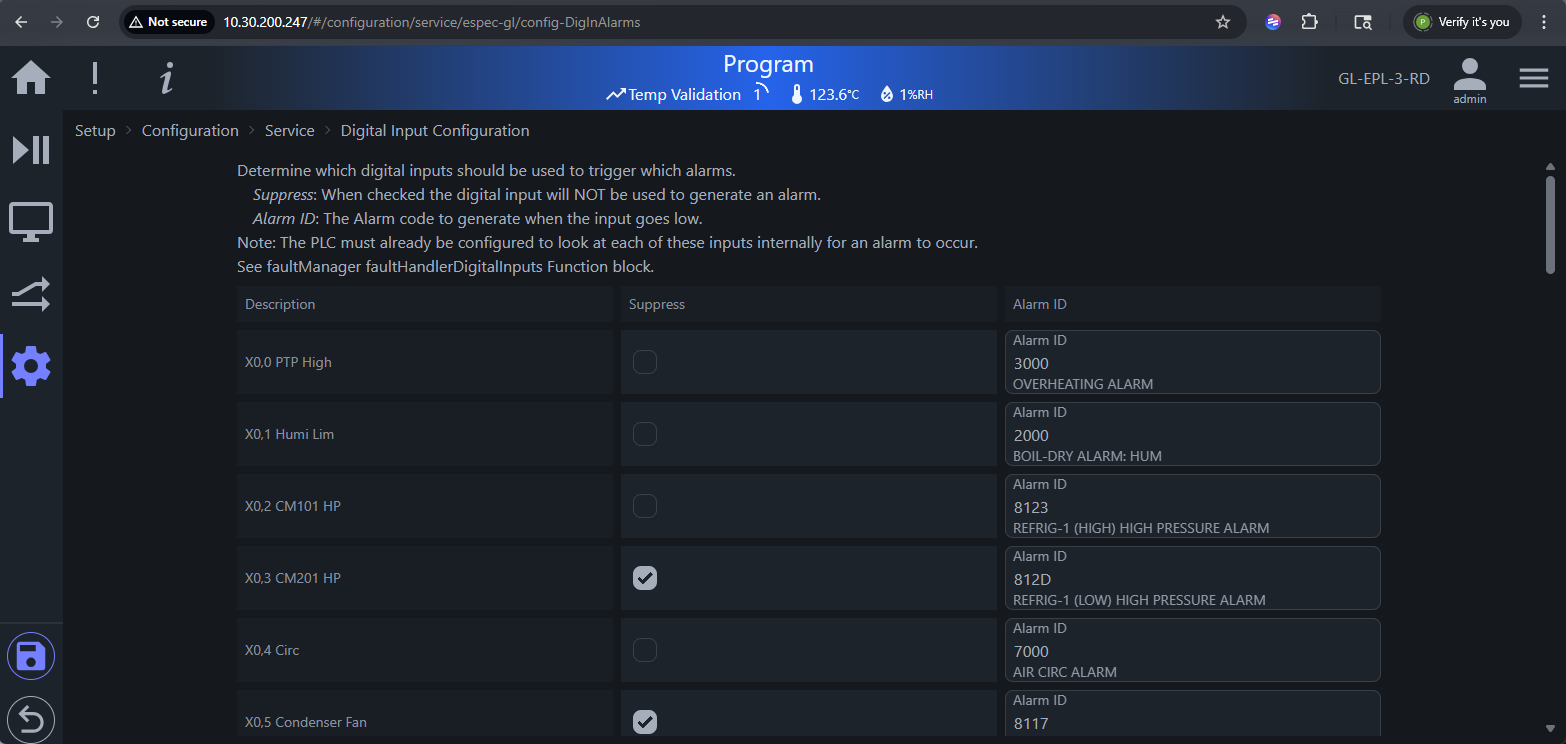
Task: Reload the page in browser
Action: point(93,22)
